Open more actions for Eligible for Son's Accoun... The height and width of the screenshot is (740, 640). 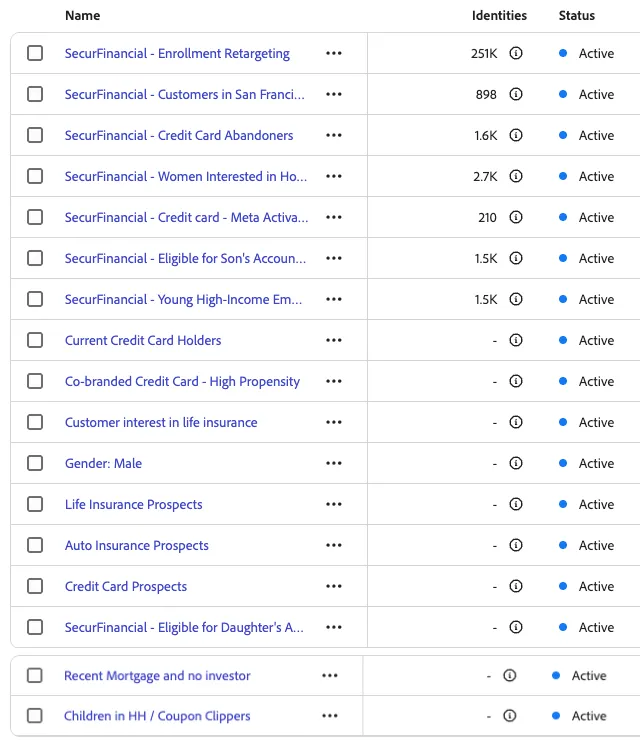click(334, 259)
